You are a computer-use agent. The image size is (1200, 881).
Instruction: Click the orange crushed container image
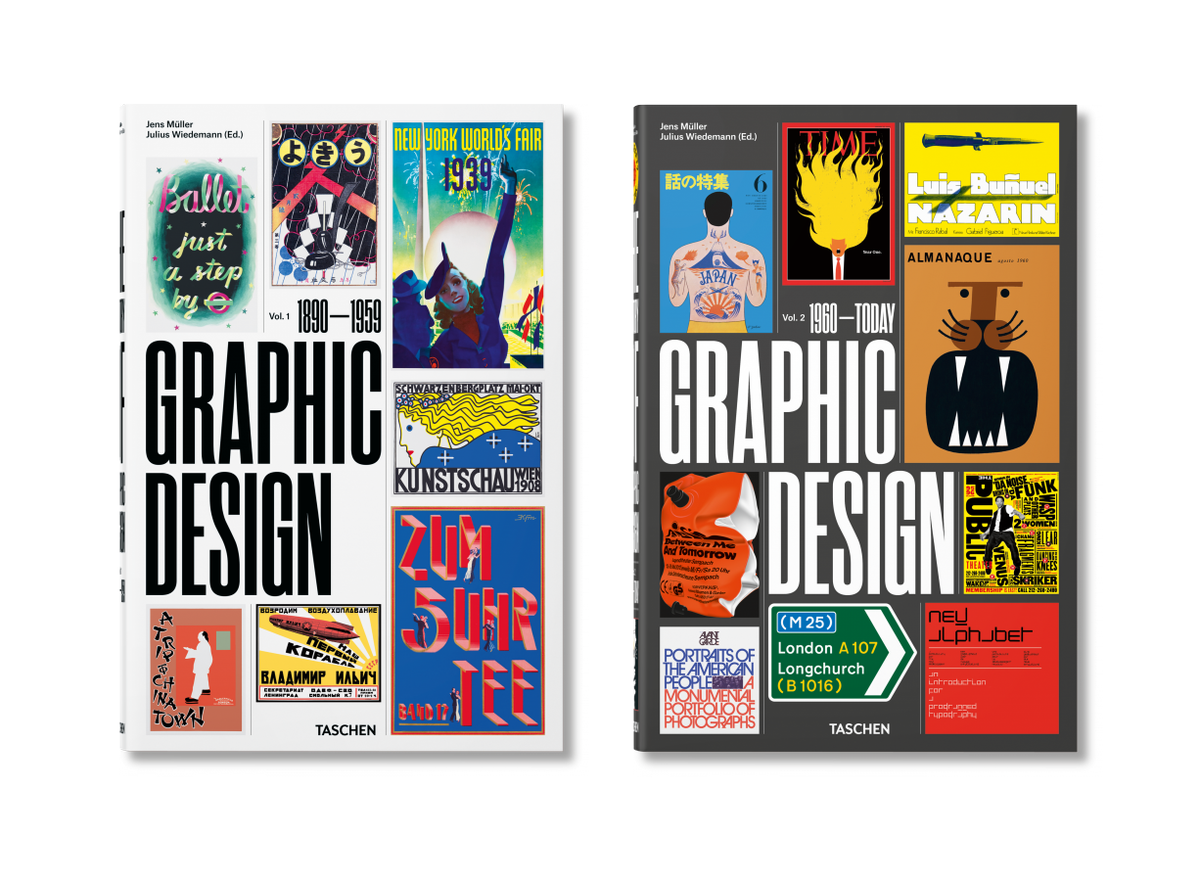pyautogui.click(x=709, y=545)
